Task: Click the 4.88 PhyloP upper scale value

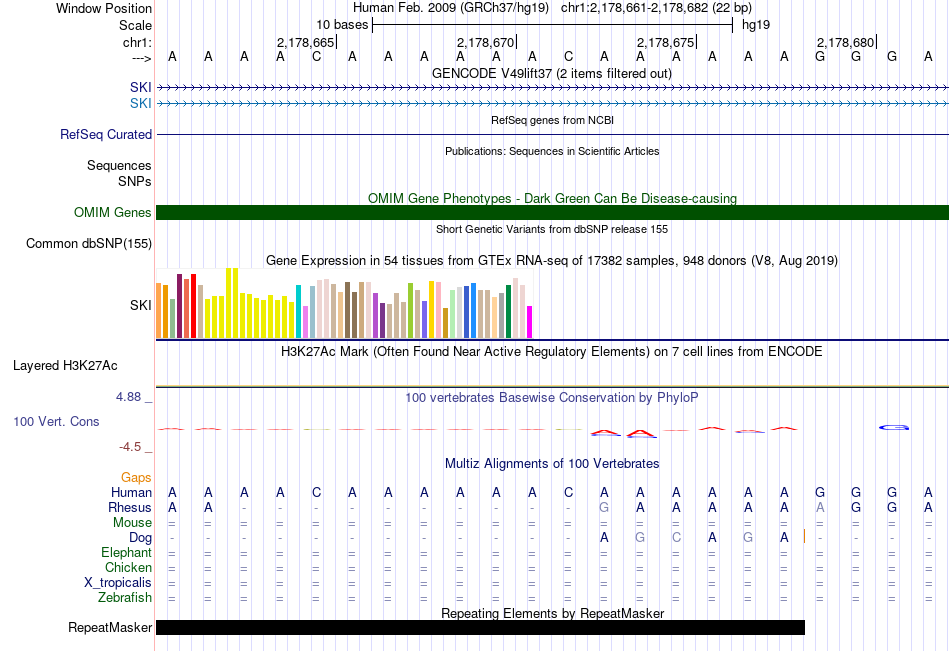Action: [x=128, y=396]
